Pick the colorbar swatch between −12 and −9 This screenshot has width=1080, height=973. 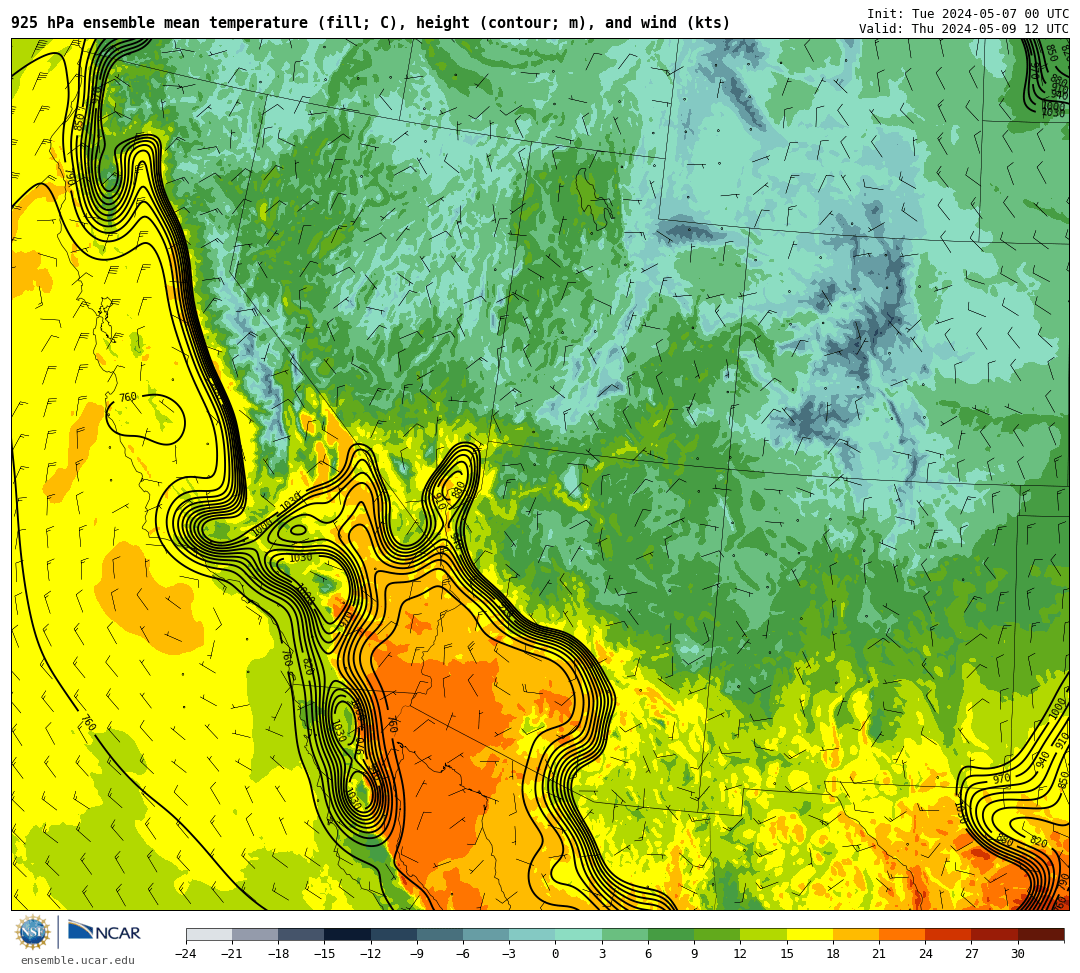pyautogui.click(x=393, y=934)
